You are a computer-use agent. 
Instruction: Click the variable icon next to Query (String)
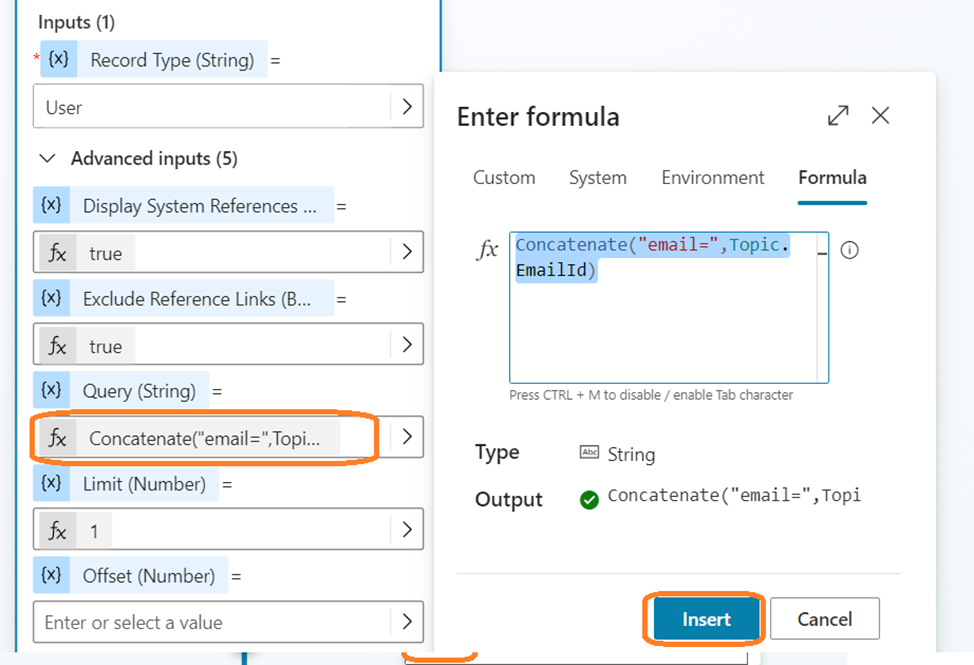pos(51,391)
